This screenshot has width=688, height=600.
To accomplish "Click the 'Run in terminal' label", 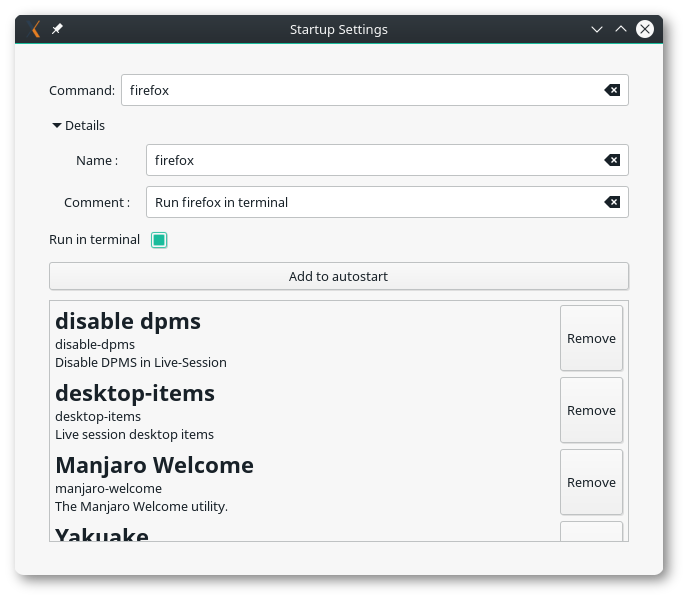I will click(94, 240).
